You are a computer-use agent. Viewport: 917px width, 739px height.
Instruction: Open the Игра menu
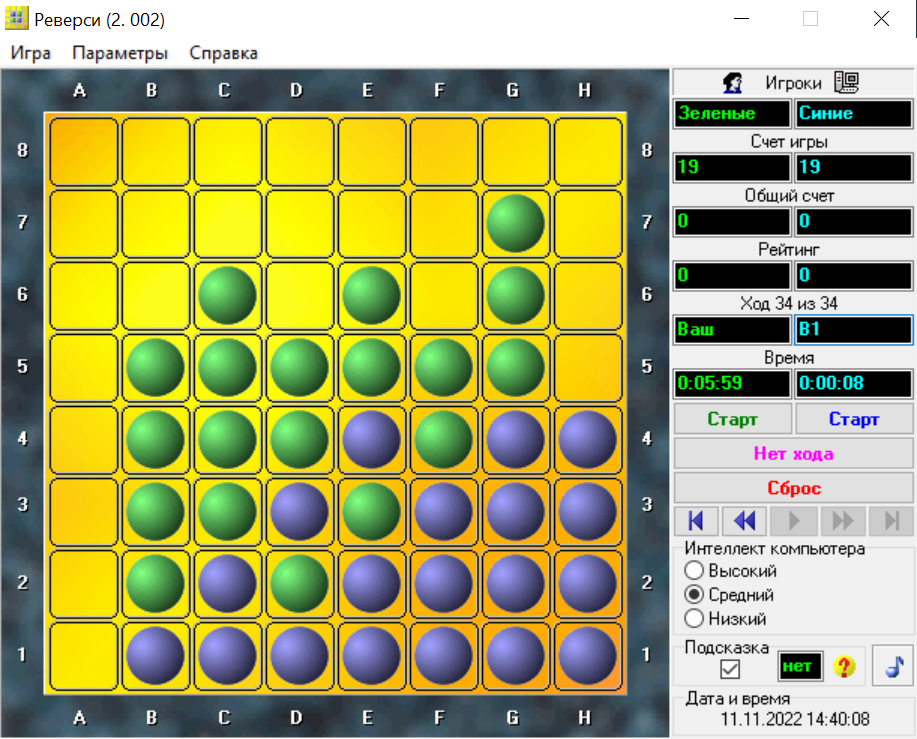pyautogui.click(x=31, y=53)
